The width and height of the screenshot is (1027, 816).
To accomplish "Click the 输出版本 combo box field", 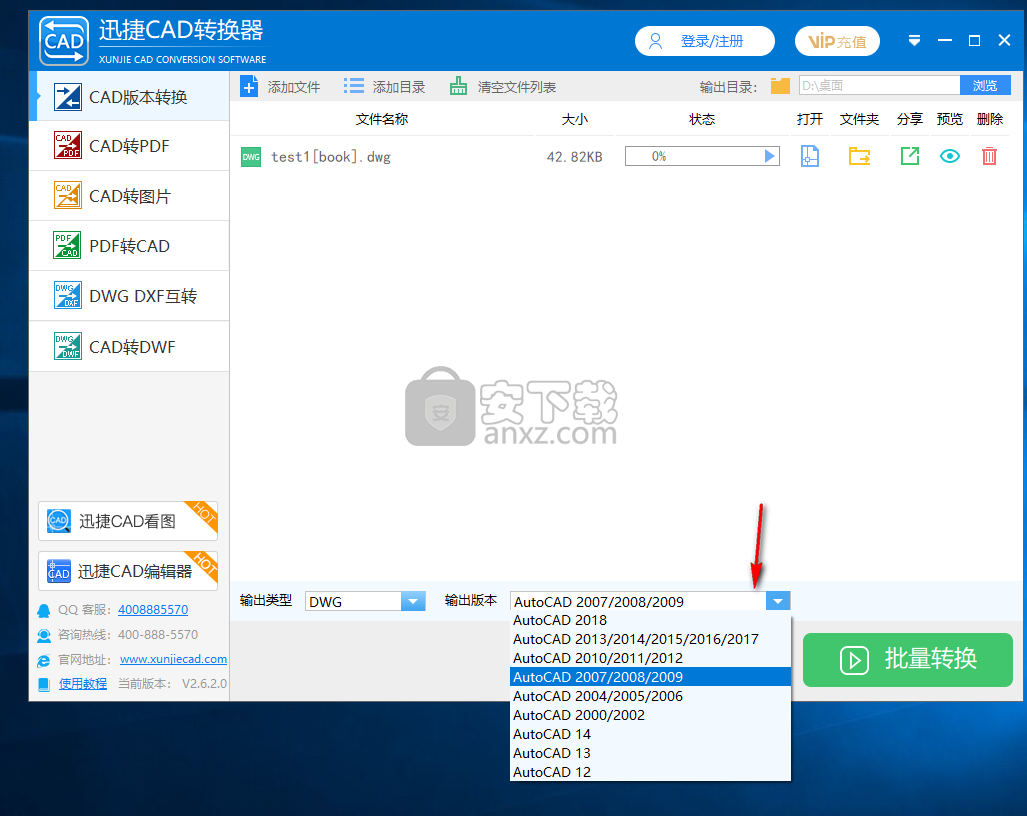I will click(x=638, y=601).
